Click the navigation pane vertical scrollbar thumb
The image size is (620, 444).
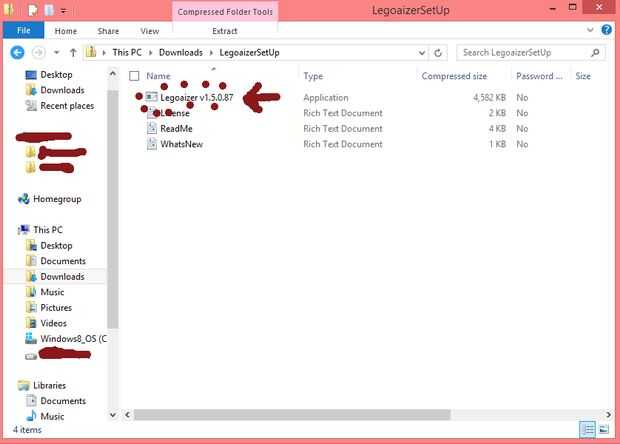113,210
